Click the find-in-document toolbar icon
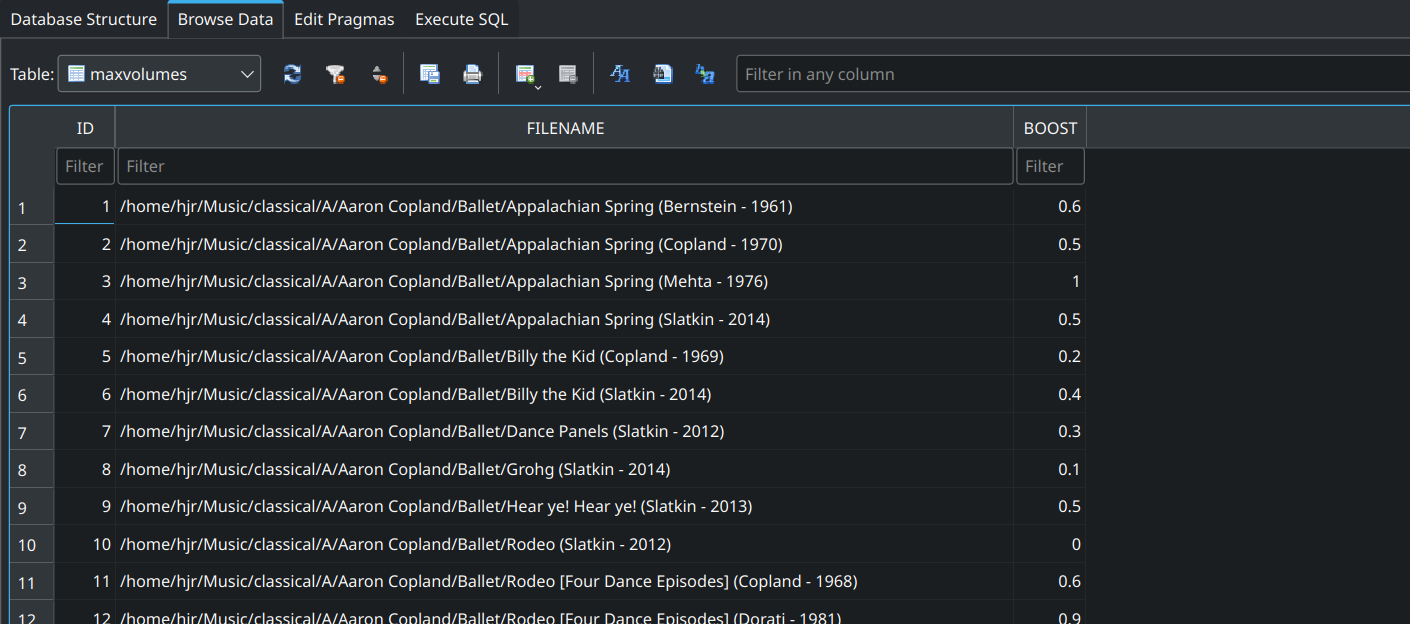Screen dimensions: 1410x624 pyautogui.click(x=662, y=73)
